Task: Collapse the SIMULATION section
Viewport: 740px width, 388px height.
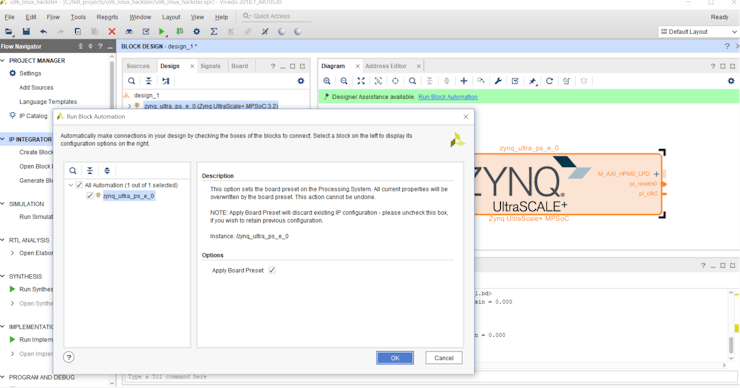Action: tap(3, 204)
